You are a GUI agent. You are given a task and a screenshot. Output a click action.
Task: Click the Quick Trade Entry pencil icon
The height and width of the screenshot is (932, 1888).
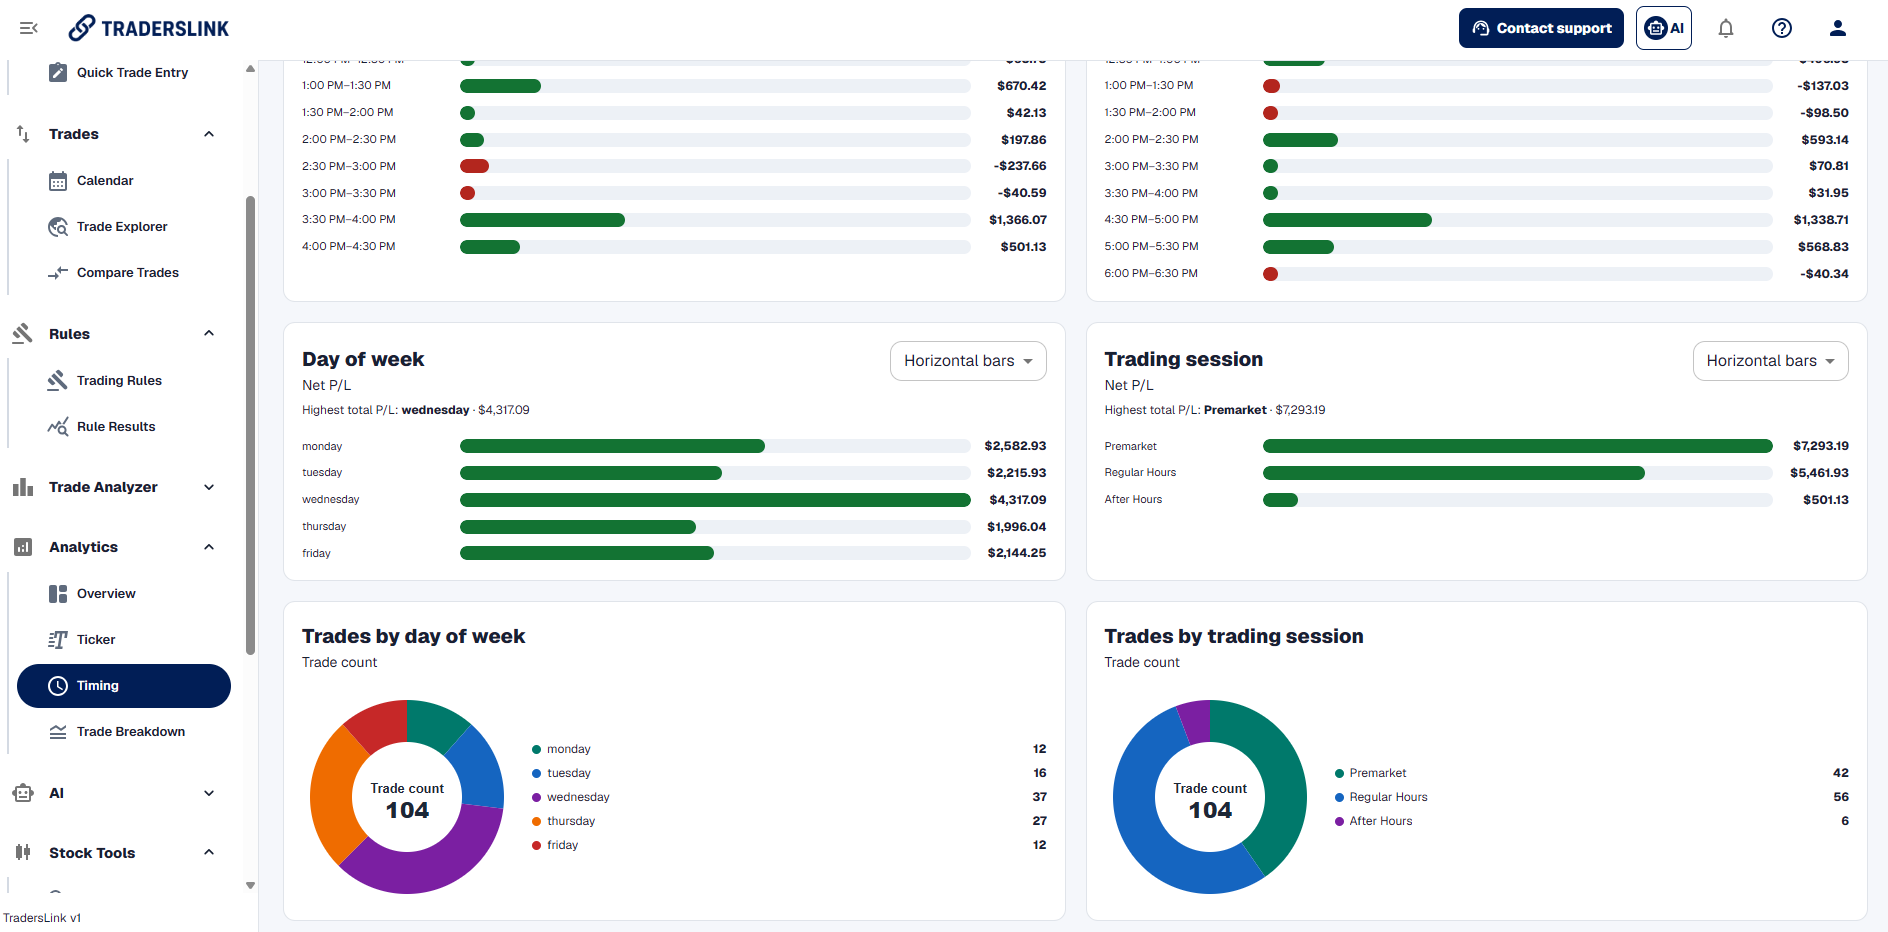58,72
